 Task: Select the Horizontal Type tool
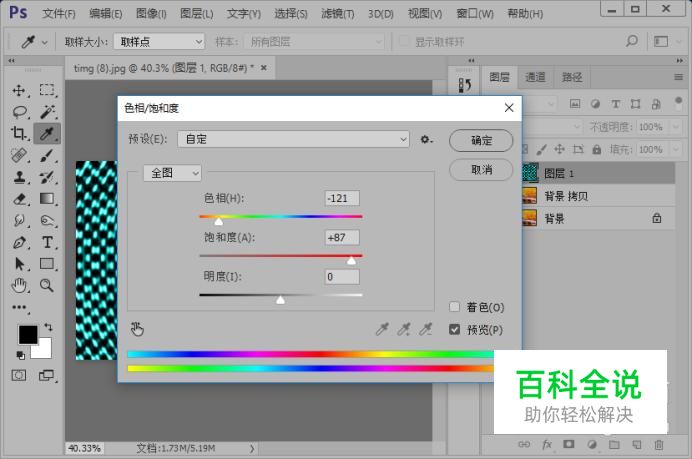[x=47, y=243]
